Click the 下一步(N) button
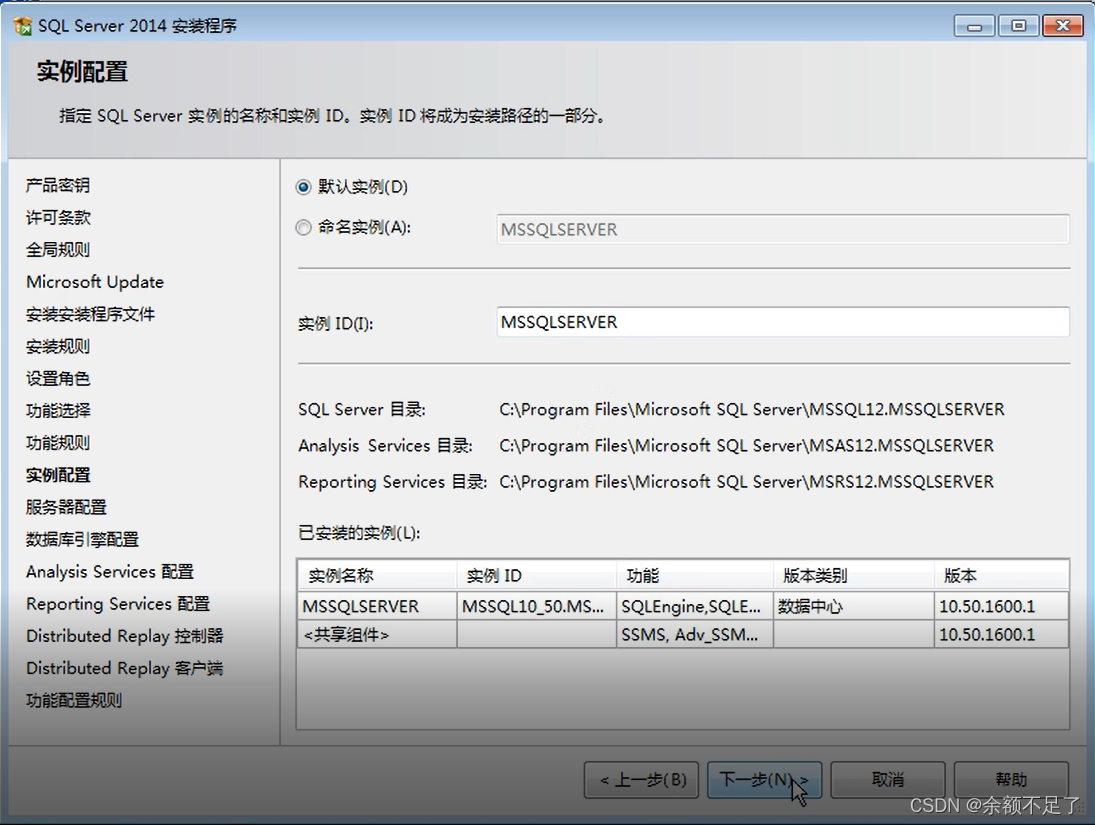1095x825 pixels. click(x=764, y=779)
